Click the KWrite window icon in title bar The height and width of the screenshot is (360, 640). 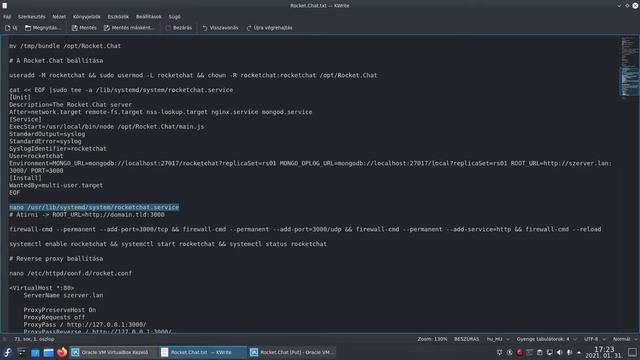click(x=4, y=5)
